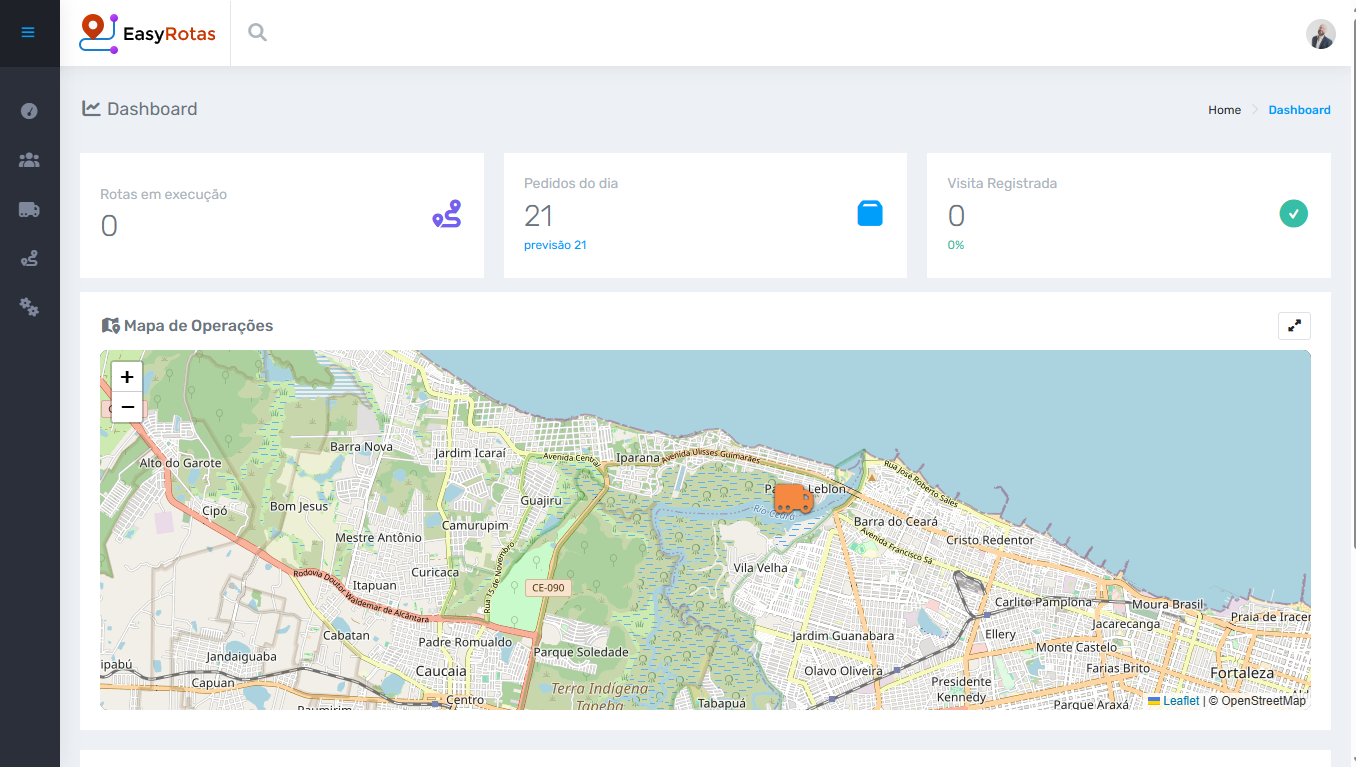Open the Dashboard via the speedometer sidebar icon
1356x767 pixels.
click(29, 110)
